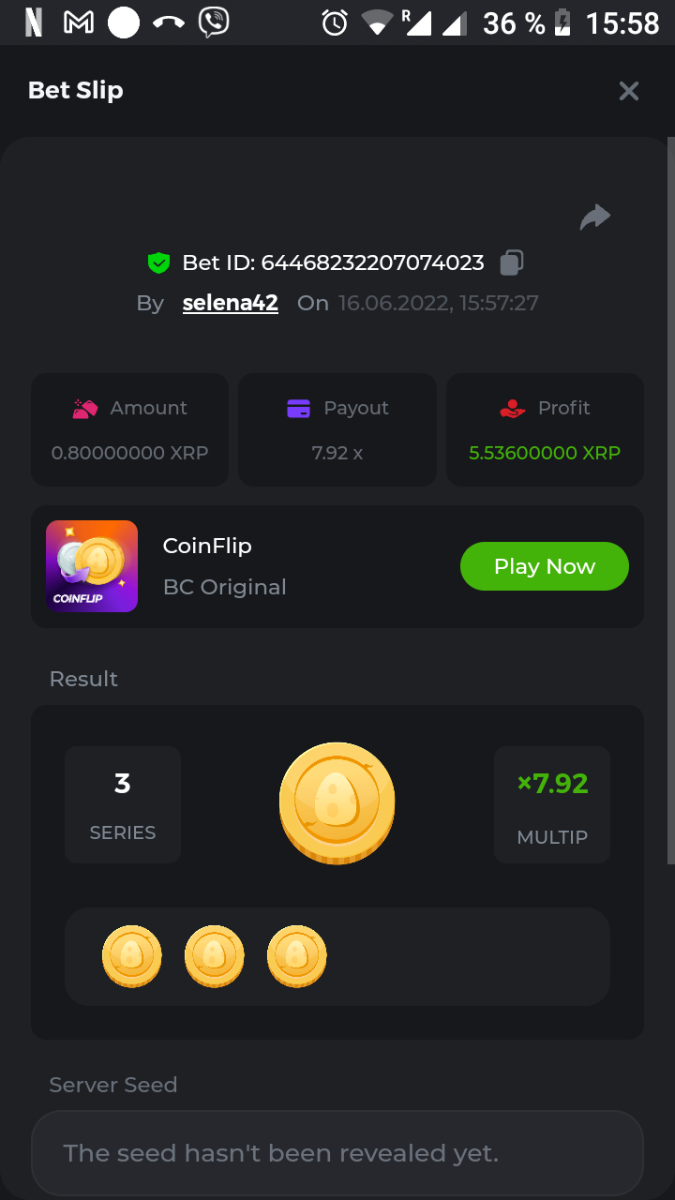Screen dimensions: 675x1200
Task: Tap the share arrow icon
Action: 595,217
